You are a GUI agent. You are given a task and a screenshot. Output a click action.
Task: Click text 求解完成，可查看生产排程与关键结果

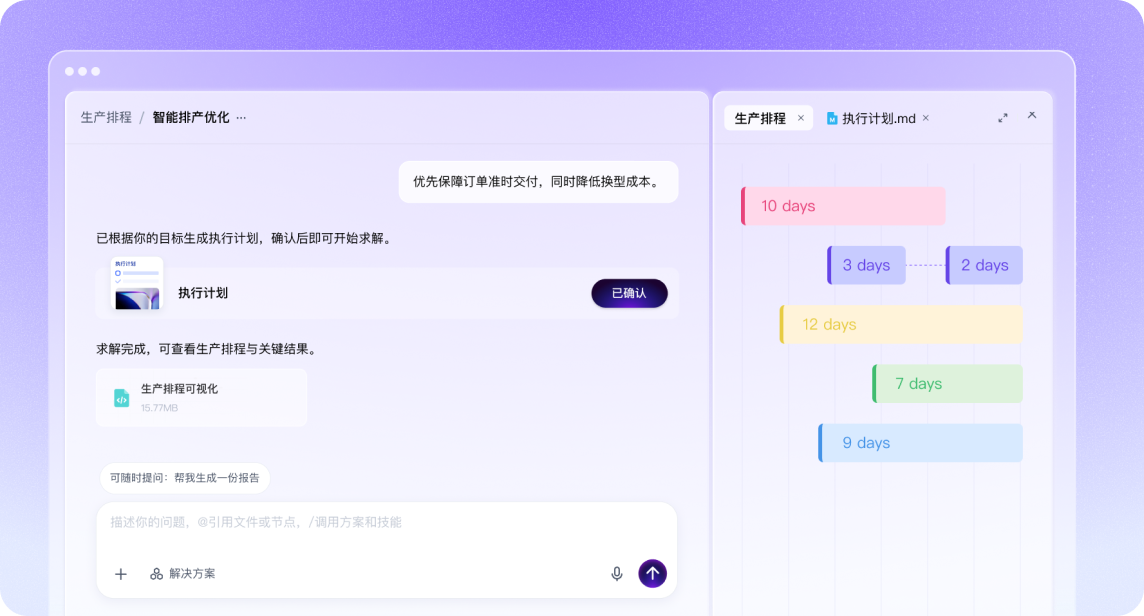209,349
